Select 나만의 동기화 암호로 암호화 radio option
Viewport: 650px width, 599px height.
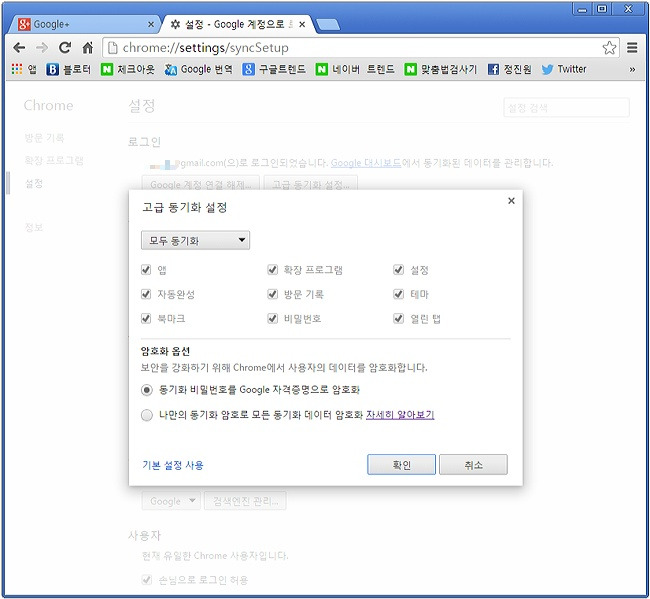coord(147,415)
